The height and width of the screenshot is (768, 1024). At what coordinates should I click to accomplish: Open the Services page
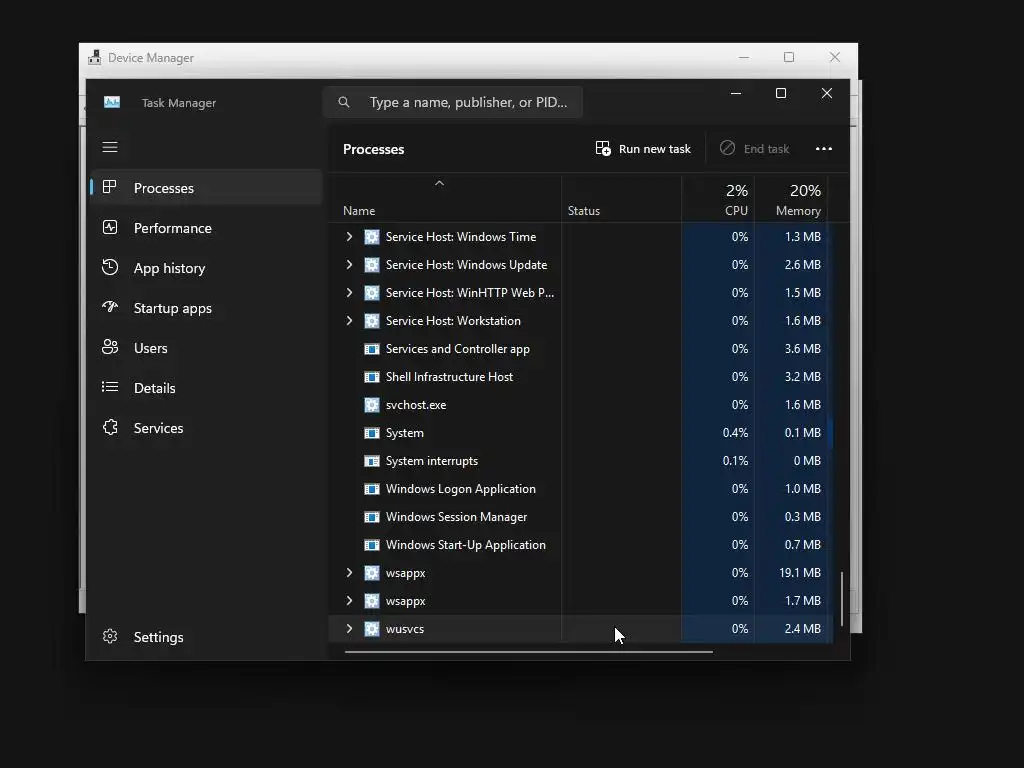[x=206, y=428]
